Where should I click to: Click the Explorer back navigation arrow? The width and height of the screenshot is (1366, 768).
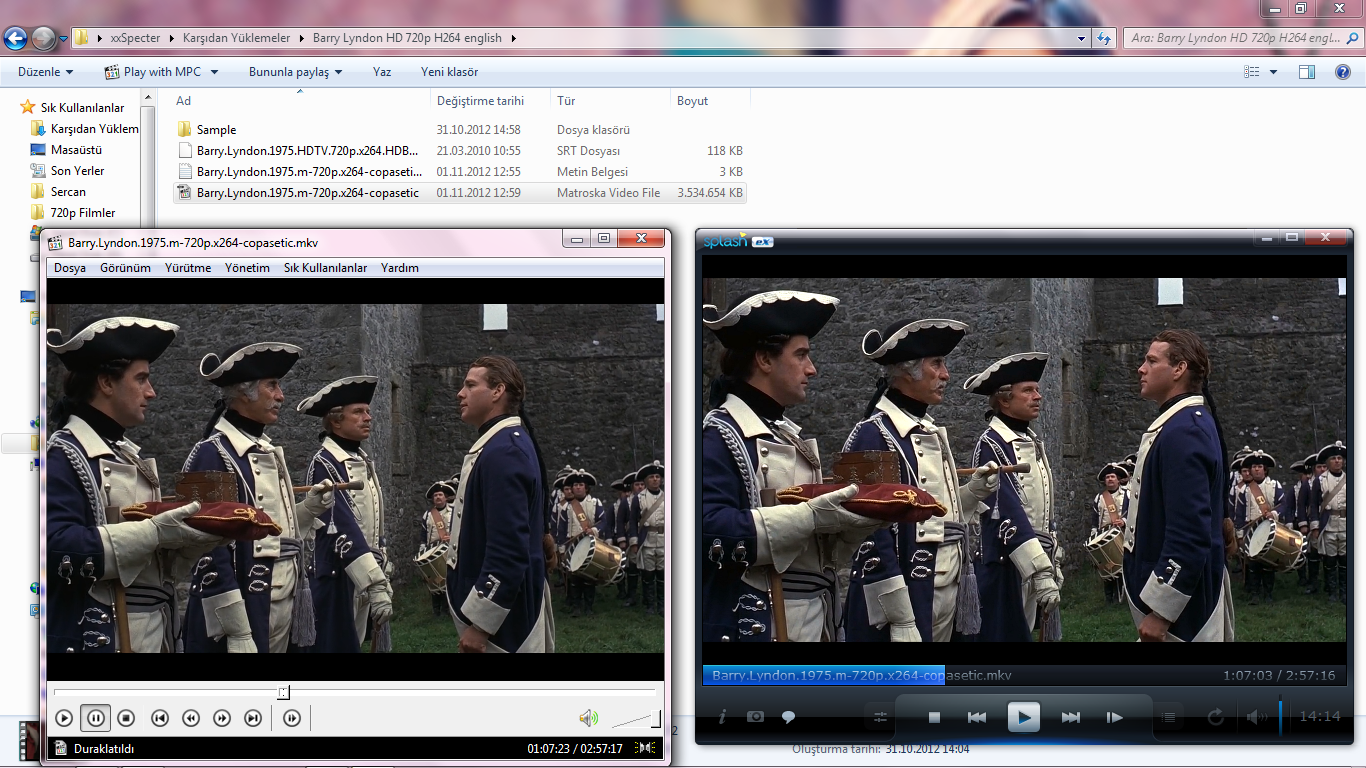pos(15,39)
